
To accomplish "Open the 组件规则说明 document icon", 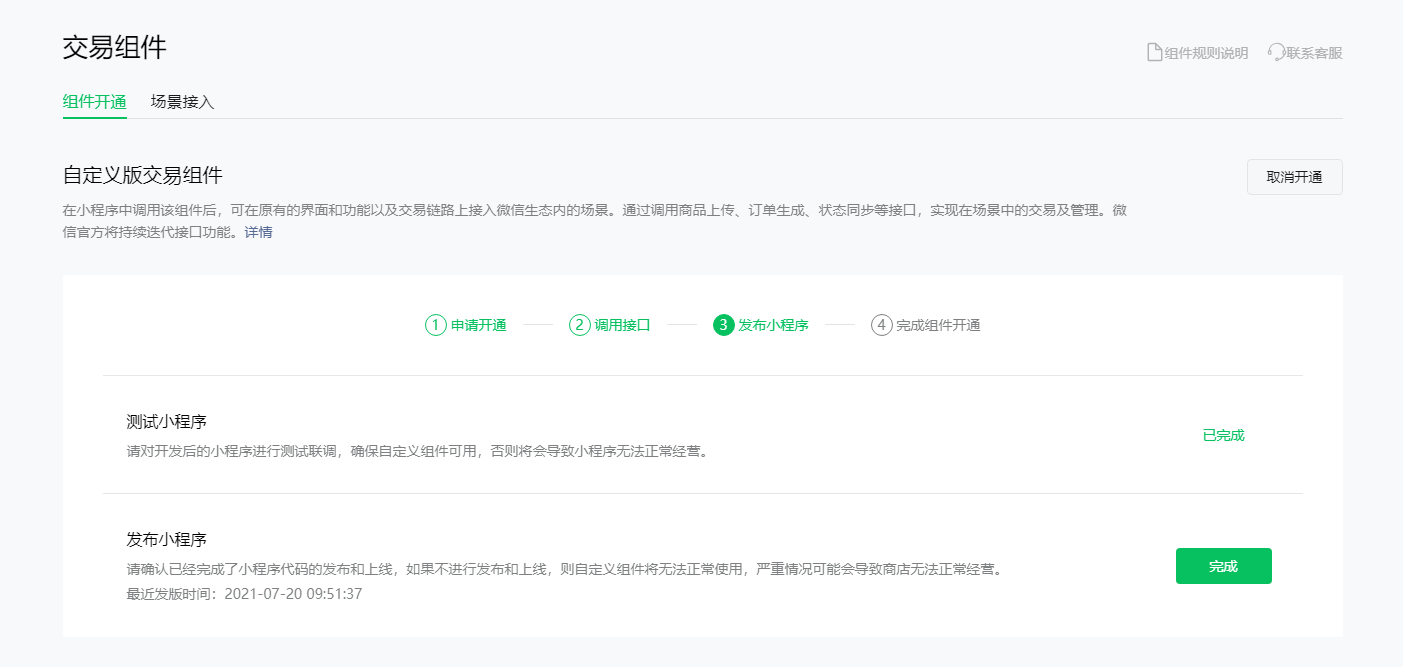I will coord(1154,52).
